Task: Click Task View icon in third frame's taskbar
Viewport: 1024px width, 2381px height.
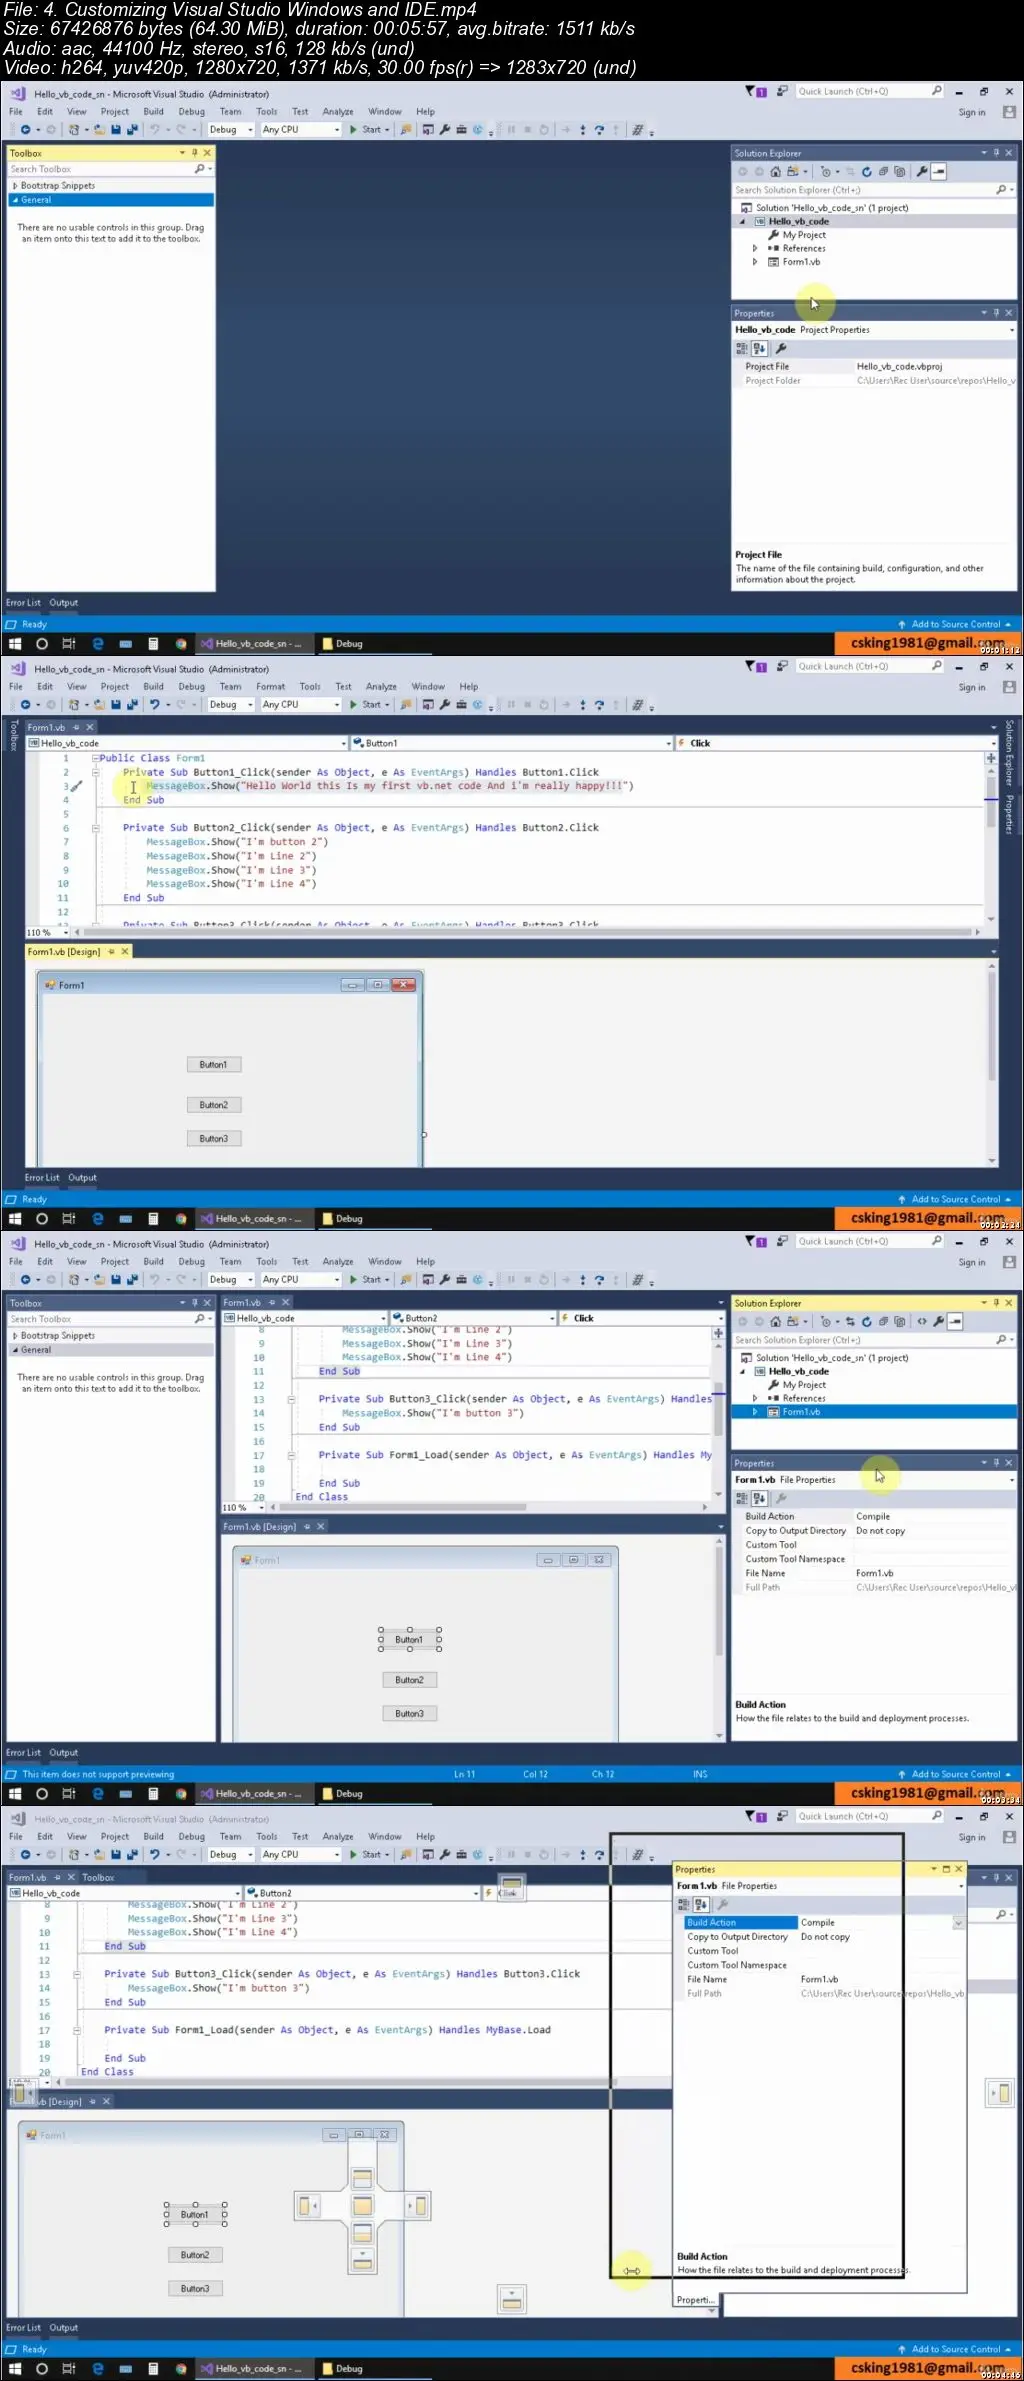Action: [69, 1794]
